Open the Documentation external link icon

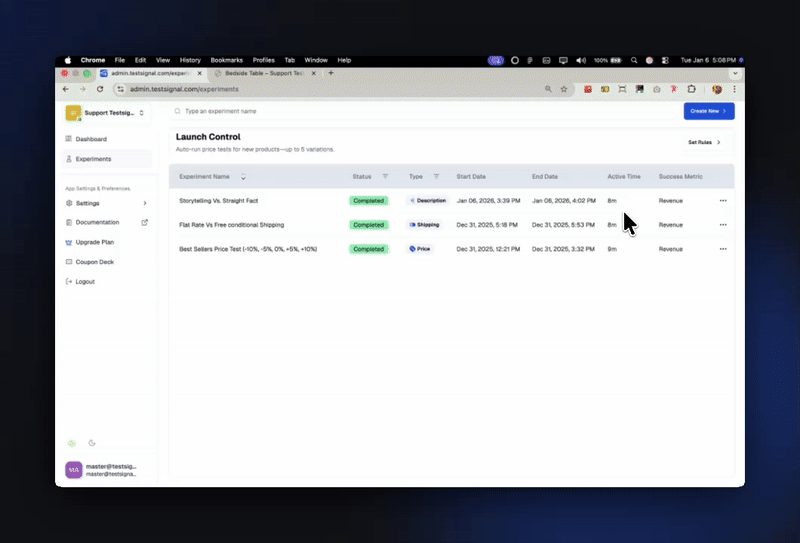[144, 222]
